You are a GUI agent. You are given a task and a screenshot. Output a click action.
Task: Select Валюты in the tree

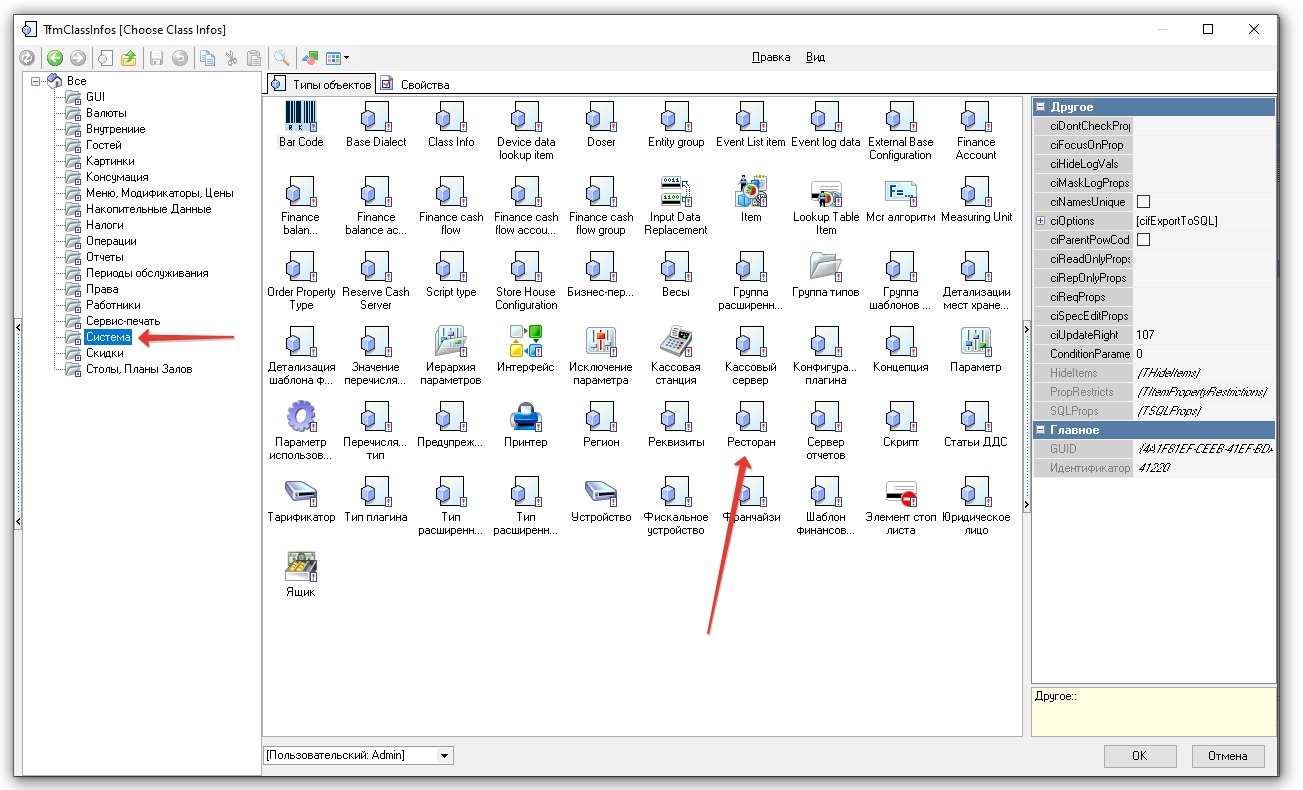(x=106, y=113)
